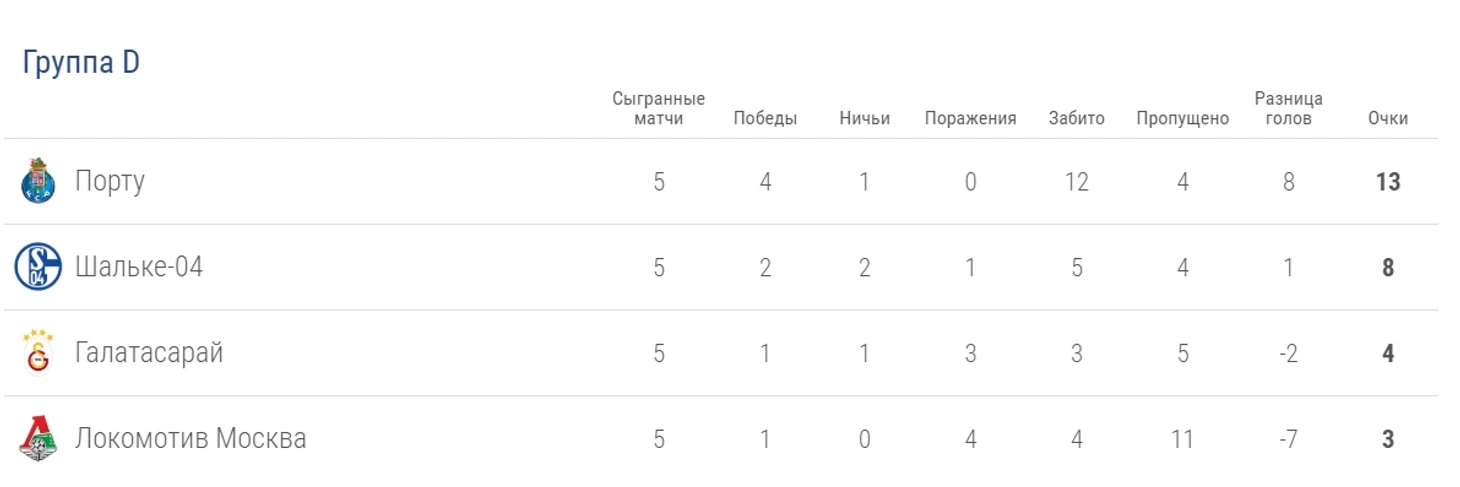This screenshot has width=1460, height=487.
Task: Click the Разница голов column header
Action: point(1288,108)
